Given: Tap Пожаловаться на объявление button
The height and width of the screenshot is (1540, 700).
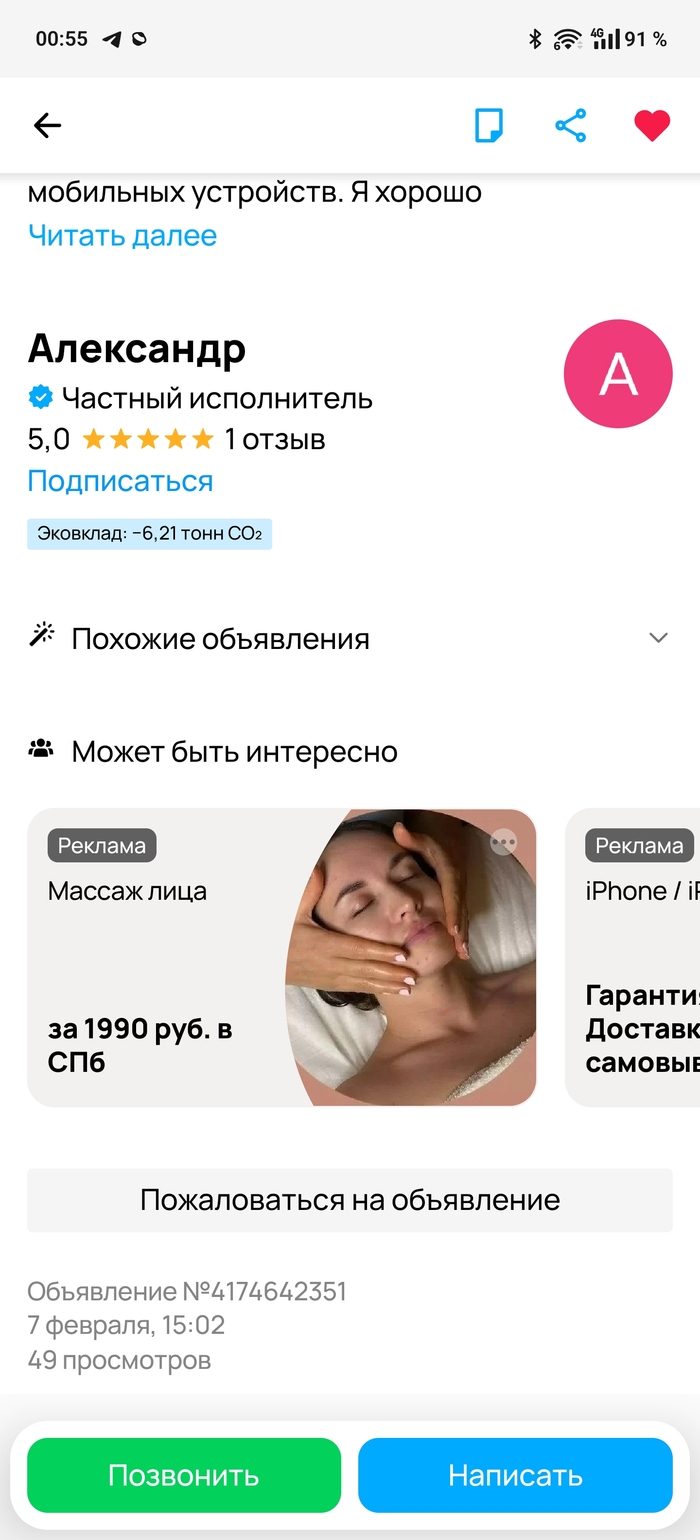Looking at the screenshot, I should click(x=350, y=1200).
